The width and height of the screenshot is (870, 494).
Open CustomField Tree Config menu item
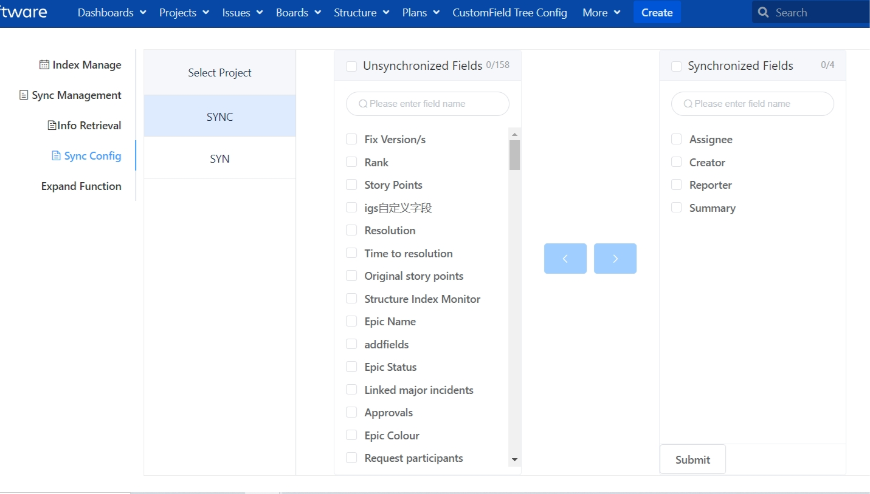coord(509,13)
